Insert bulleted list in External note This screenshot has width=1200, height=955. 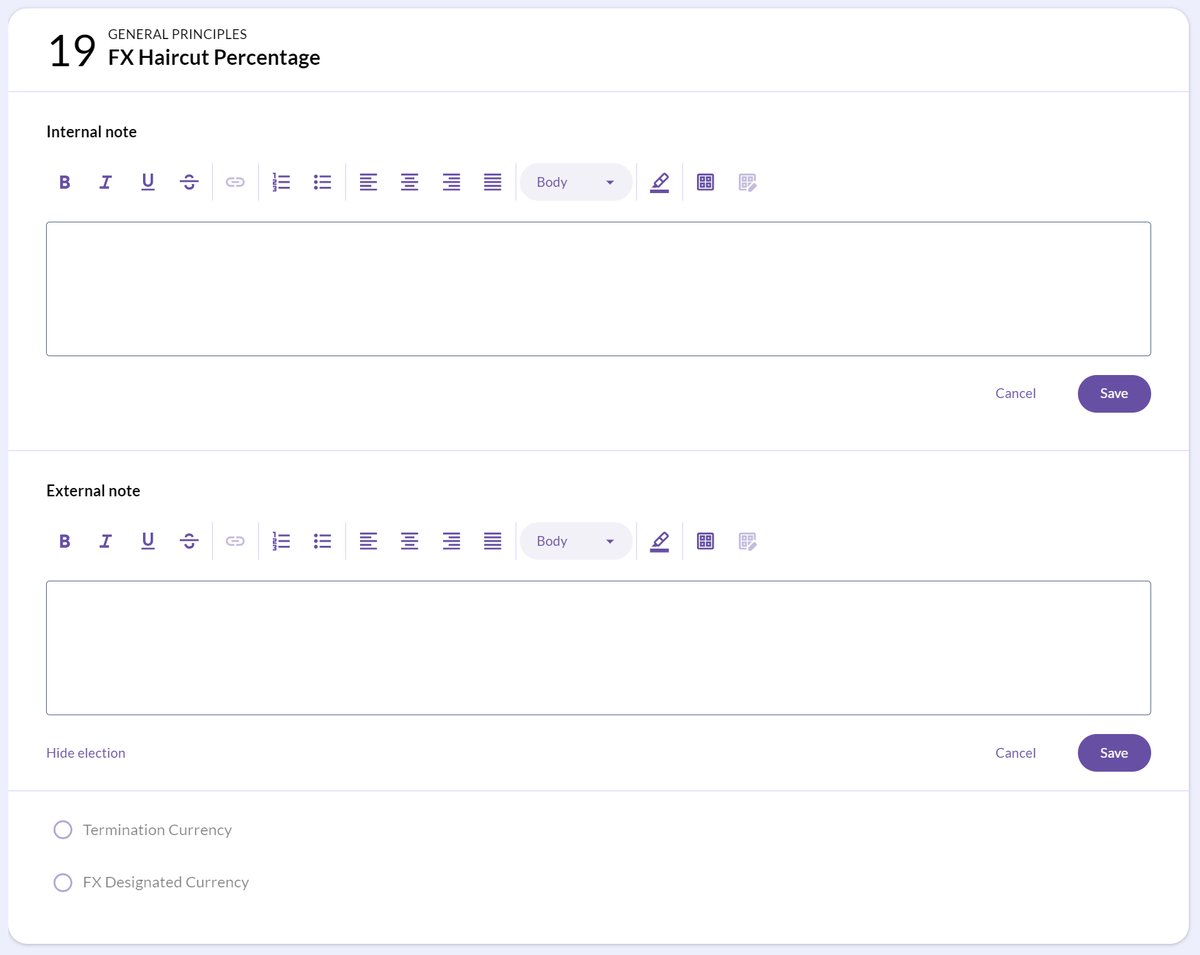(322, 541)
